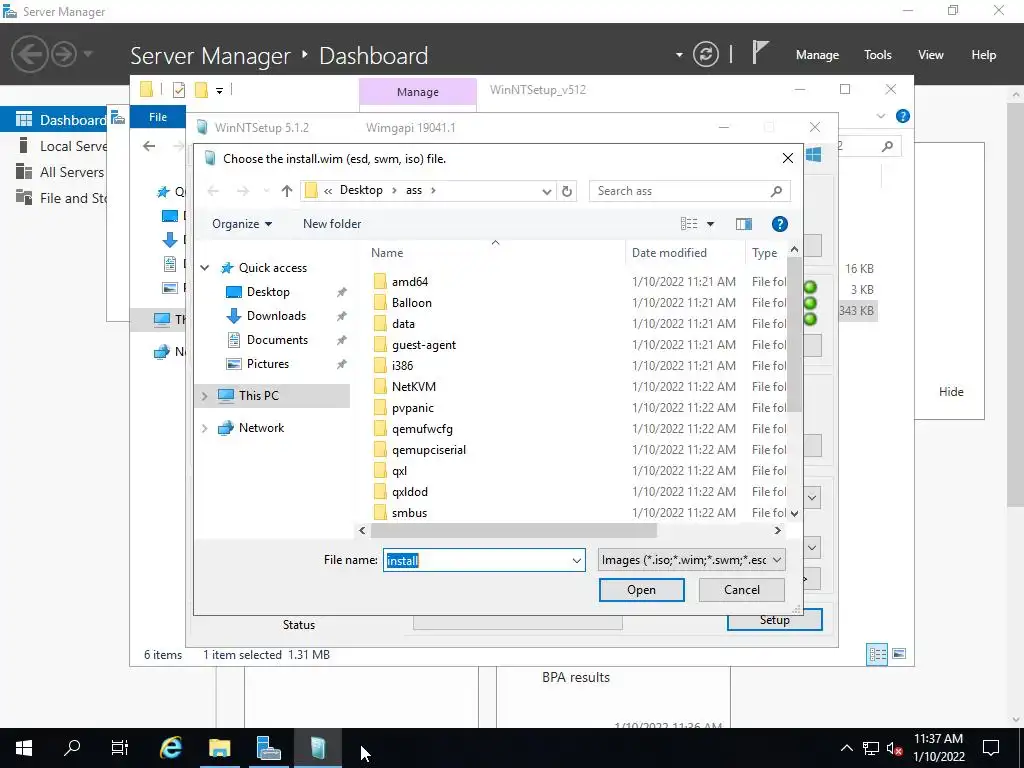
Task: Click the Setup button in WinNTSetup
Action: pos(775,620)
